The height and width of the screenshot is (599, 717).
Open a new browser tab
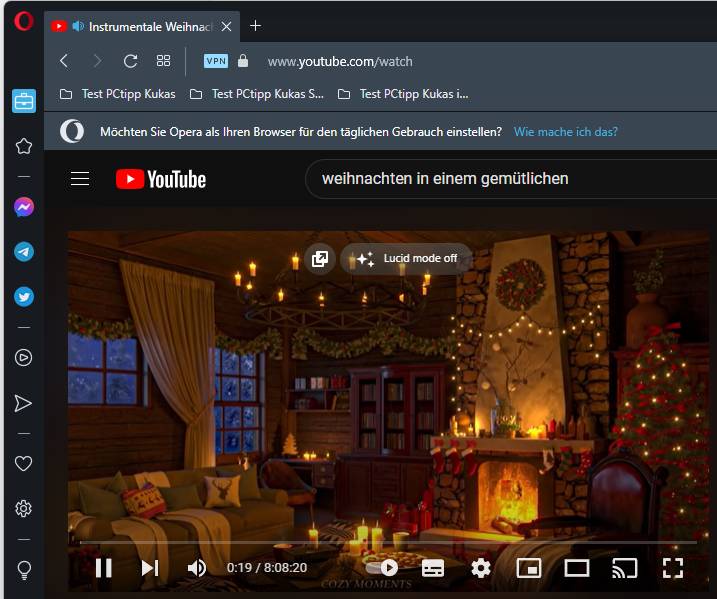pyautogui.click(x=255, y=26)
